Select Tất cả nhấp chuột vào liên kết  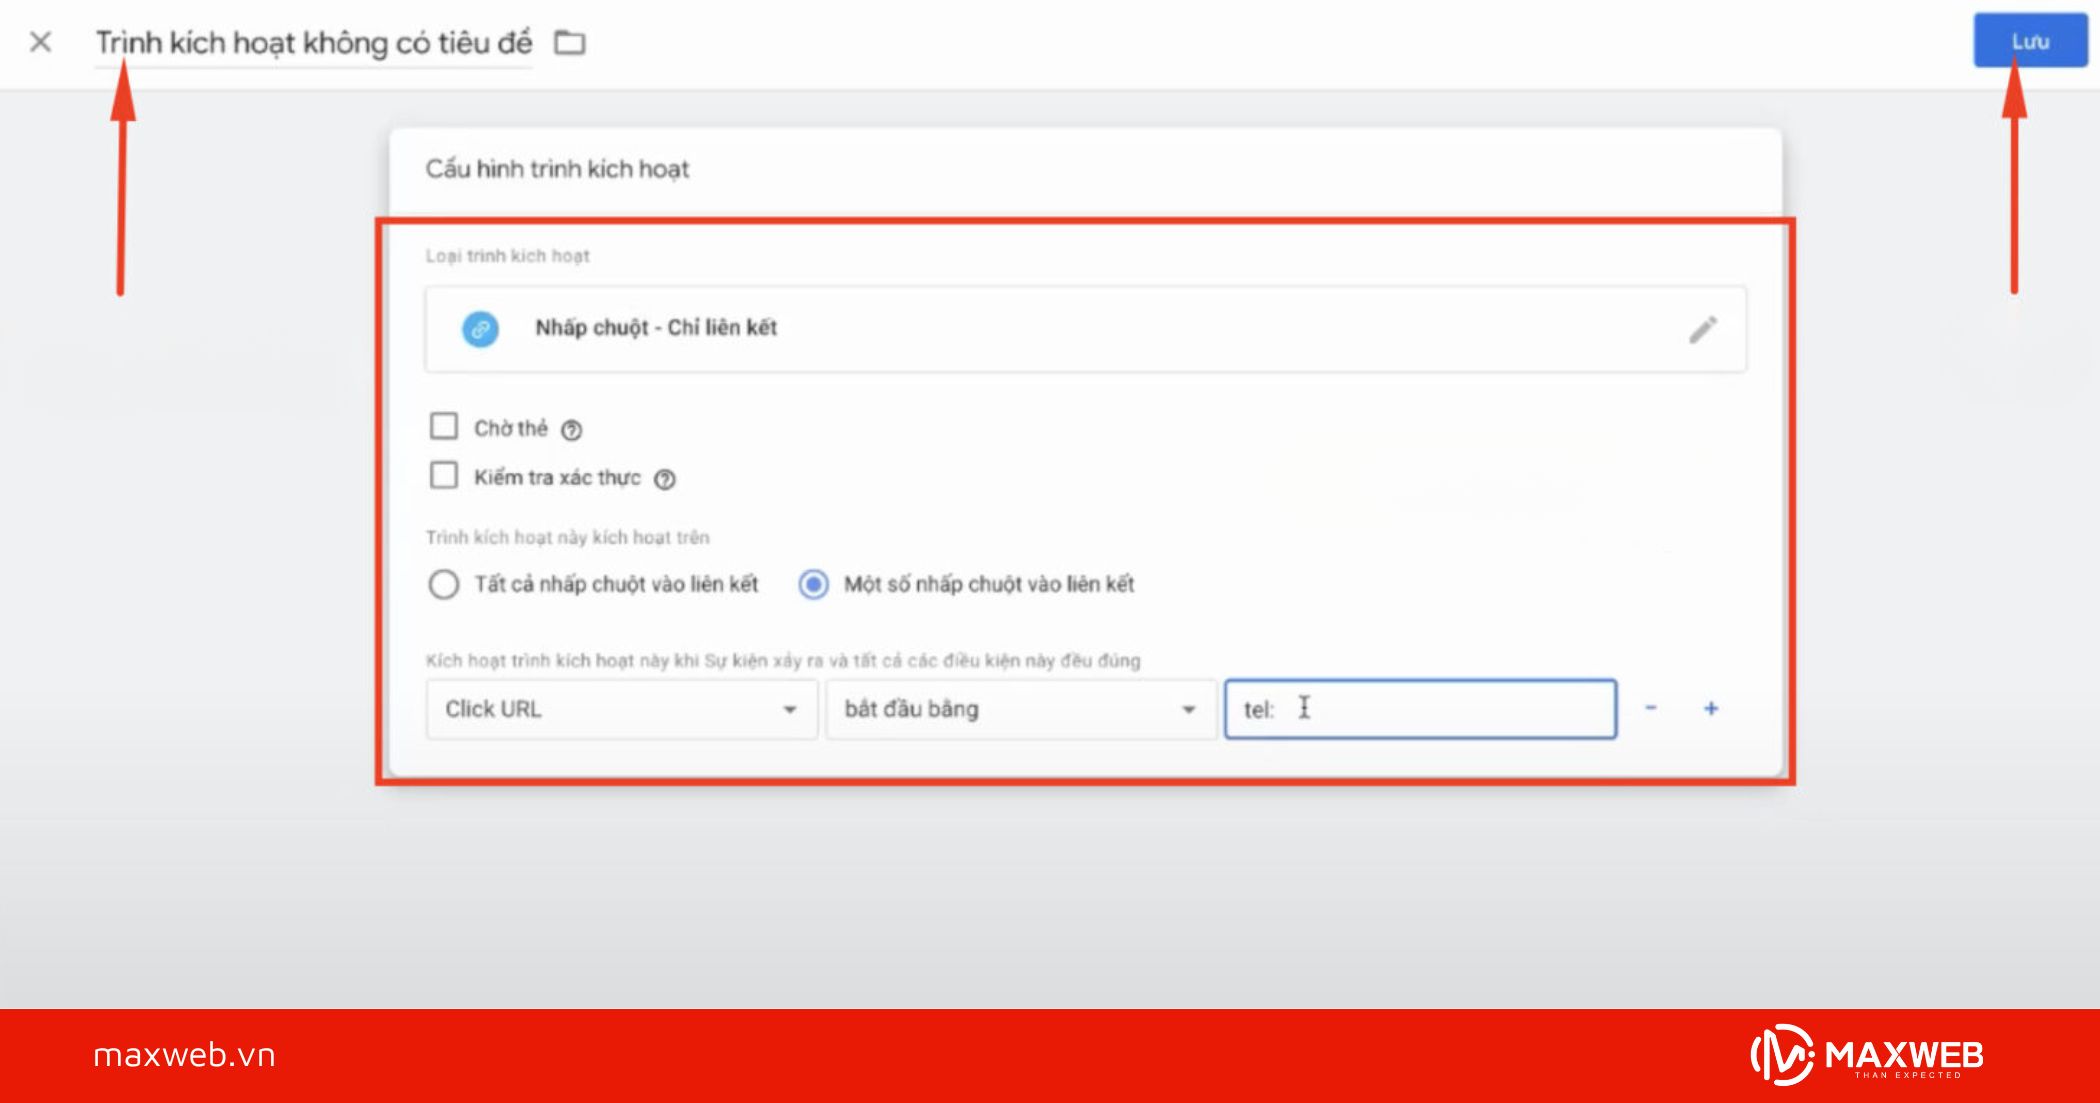click(444, 584)
